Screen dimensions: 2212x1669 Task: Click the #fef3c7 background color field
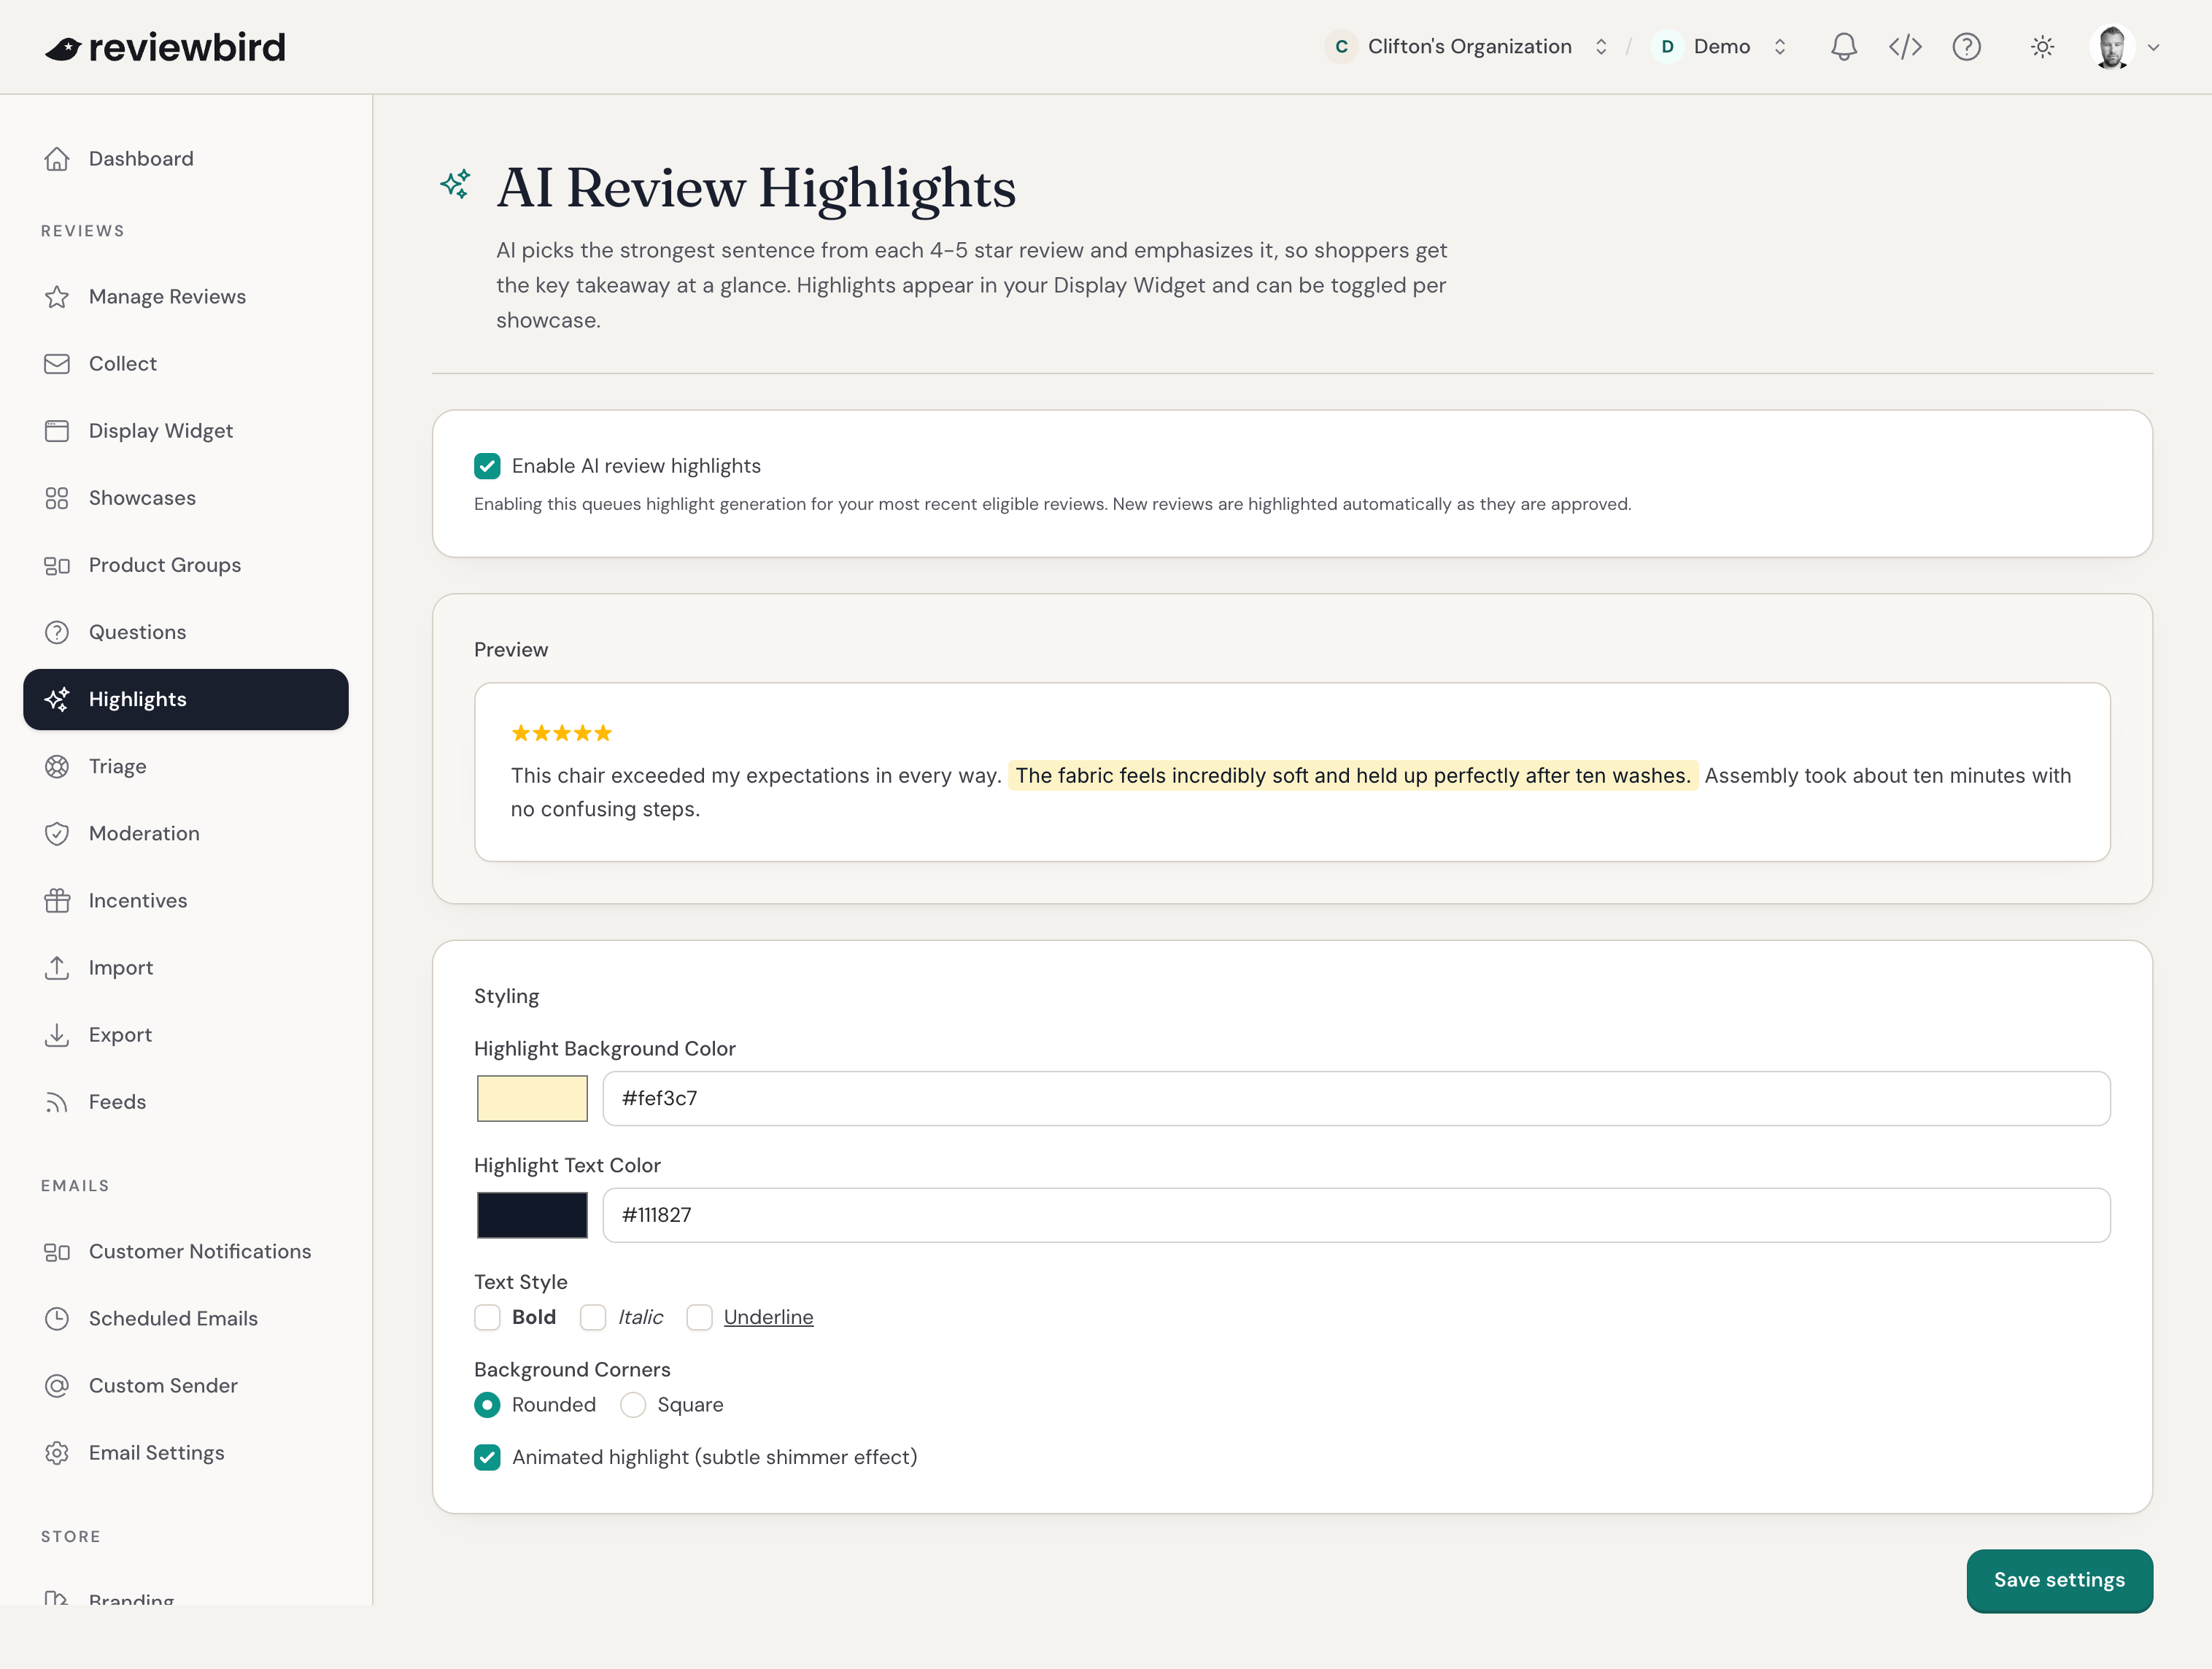(1356, 1099)
